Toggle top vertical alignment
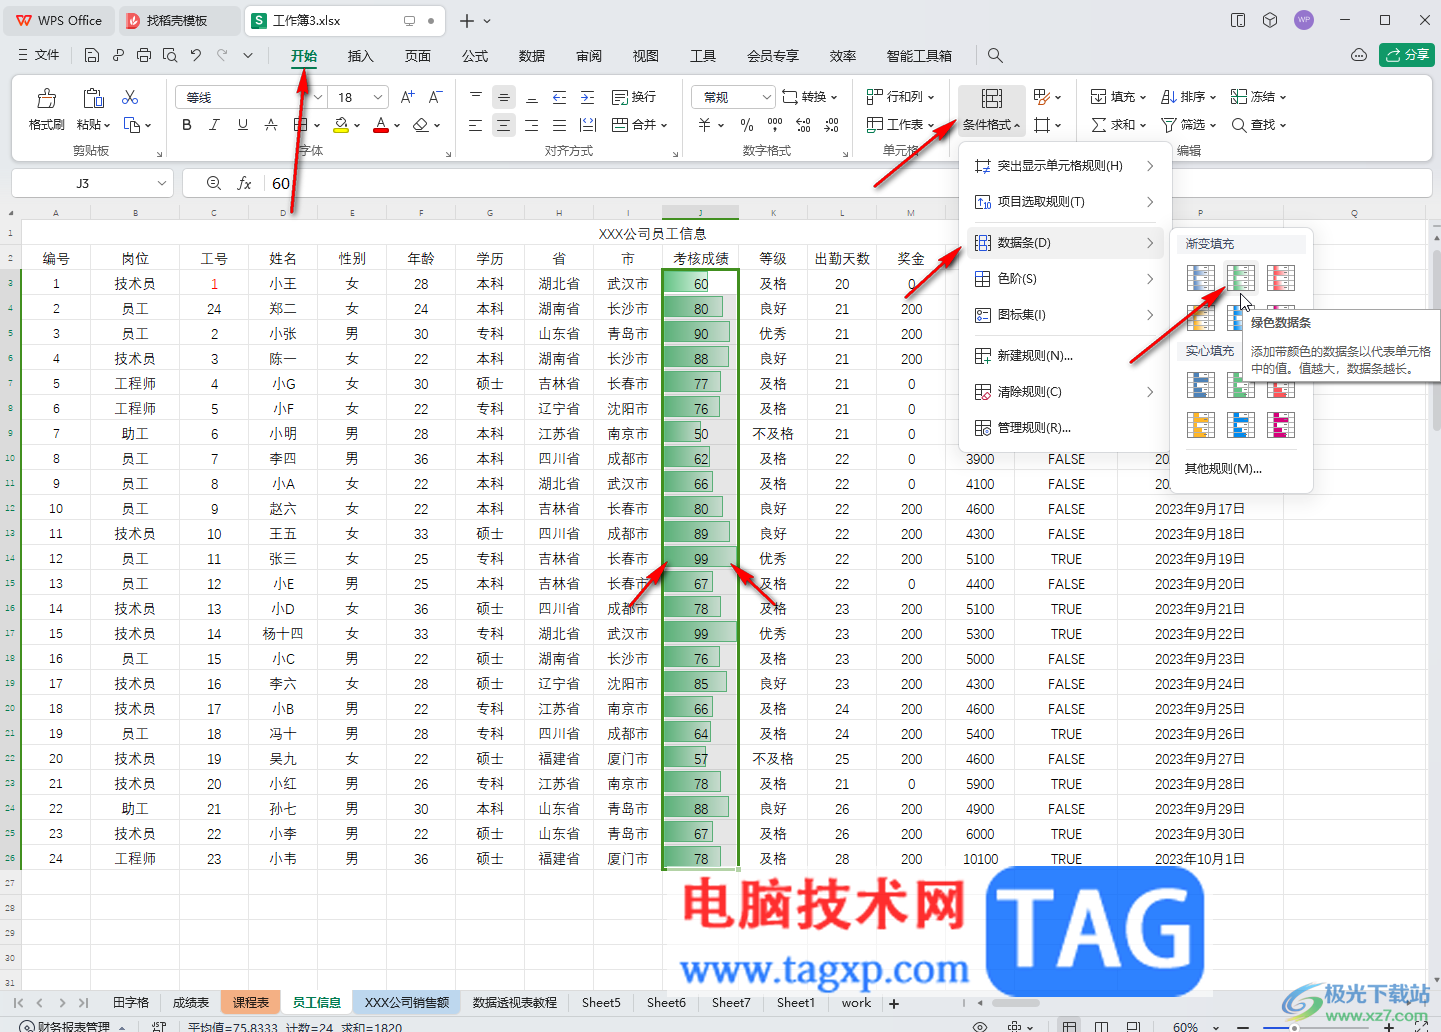The height and width of the screenshot is (1032, 1441). (476, 97)
